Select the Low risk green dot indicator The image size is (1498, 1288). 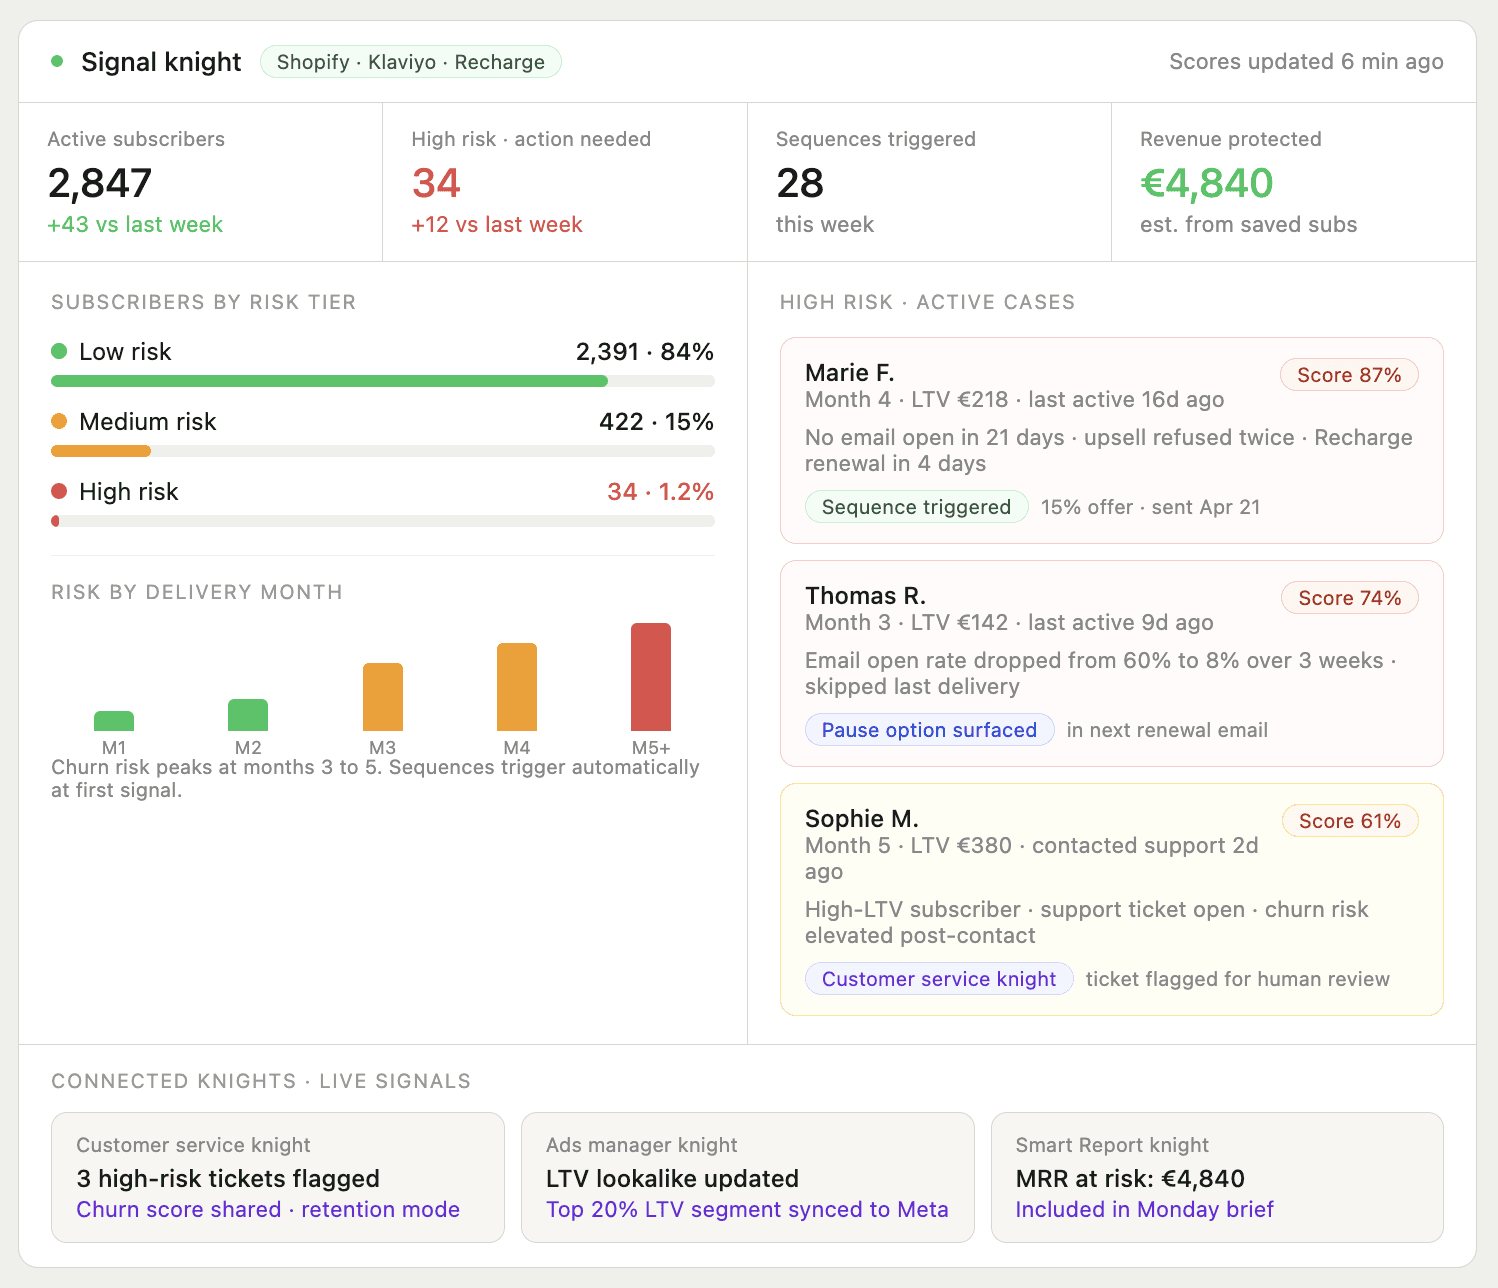[58, 351]
